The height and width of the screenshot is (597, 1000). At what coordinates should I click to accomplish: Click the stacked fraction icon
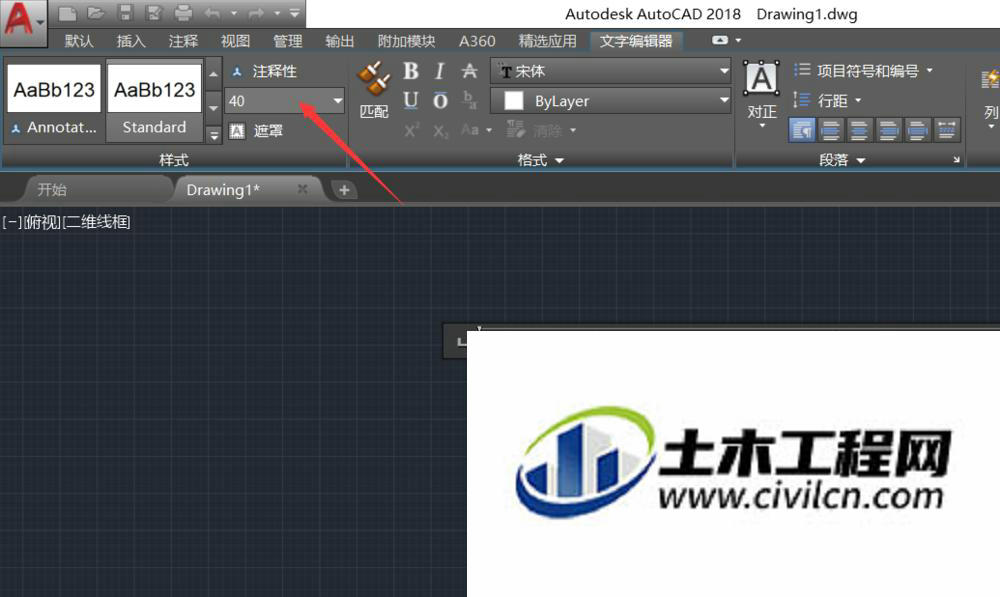(x=469, y=100)
